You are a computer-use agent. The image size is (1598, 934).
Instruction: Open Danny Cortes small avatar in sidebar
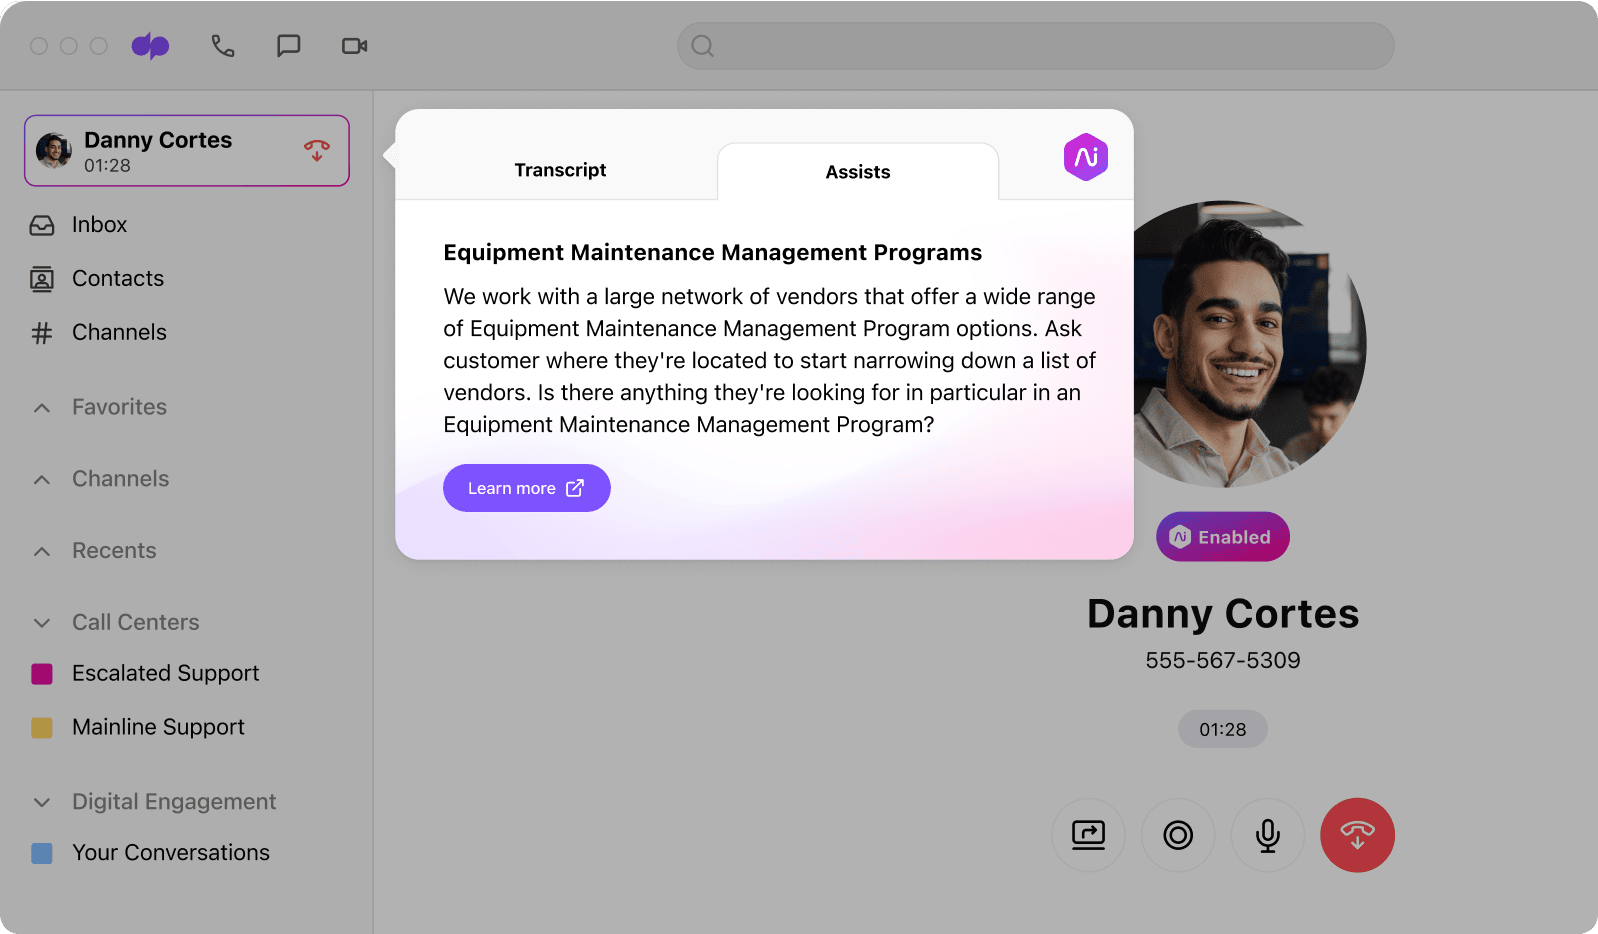point(54,151)
